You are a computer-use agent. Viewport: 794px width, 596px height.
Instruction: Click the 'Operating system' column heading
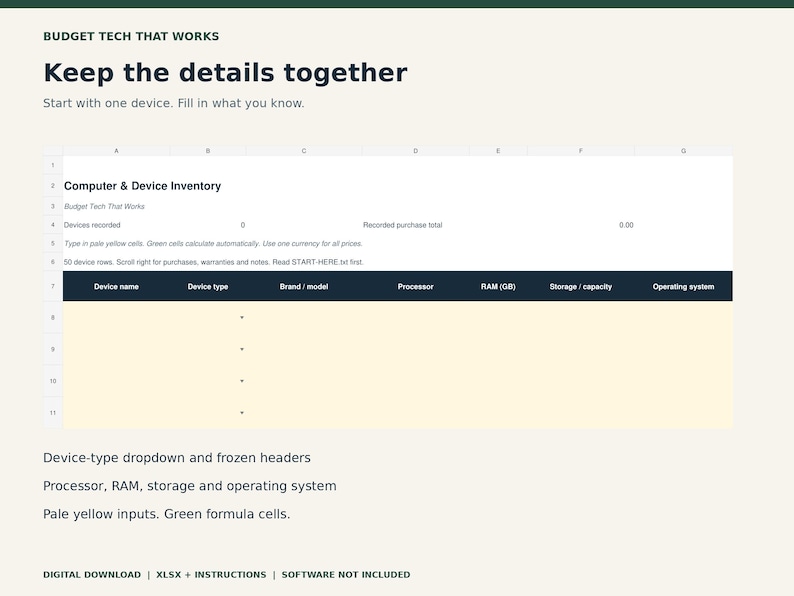(684, 287)
